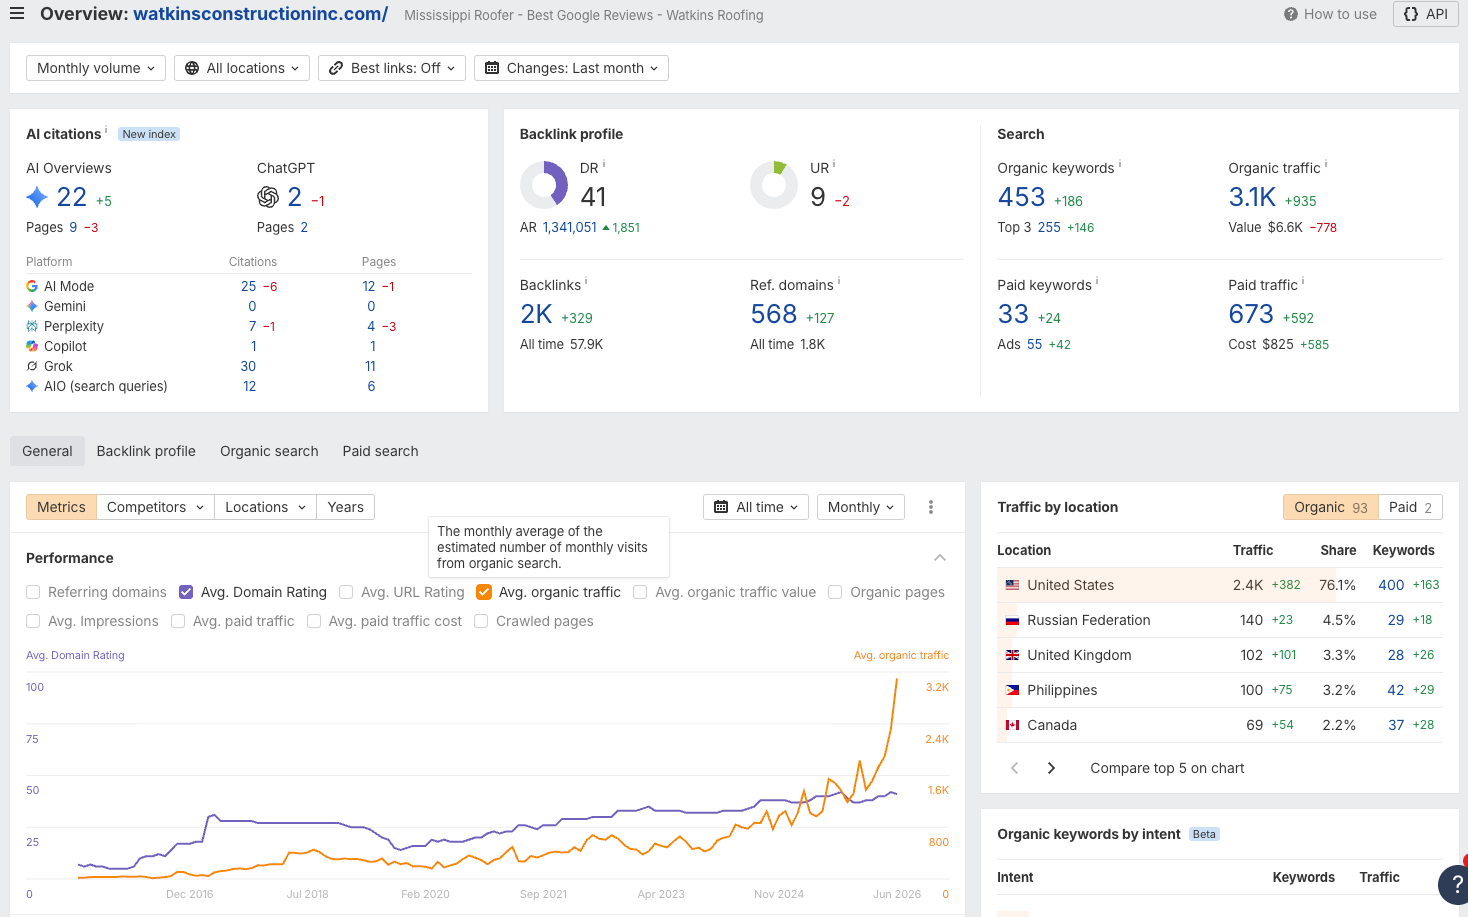Click the DR donut chart icon
Image resolution: width=1468 pixels, height=917 pixels.
[544, 185]
